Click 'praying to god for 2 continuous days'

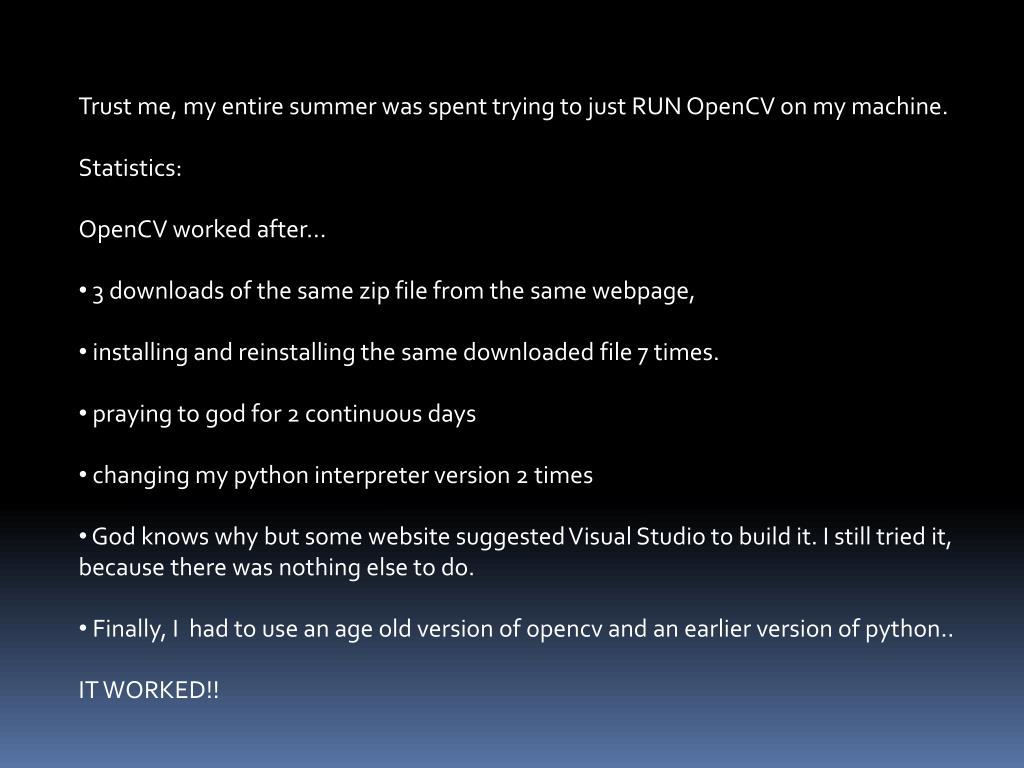pos(284,414)
